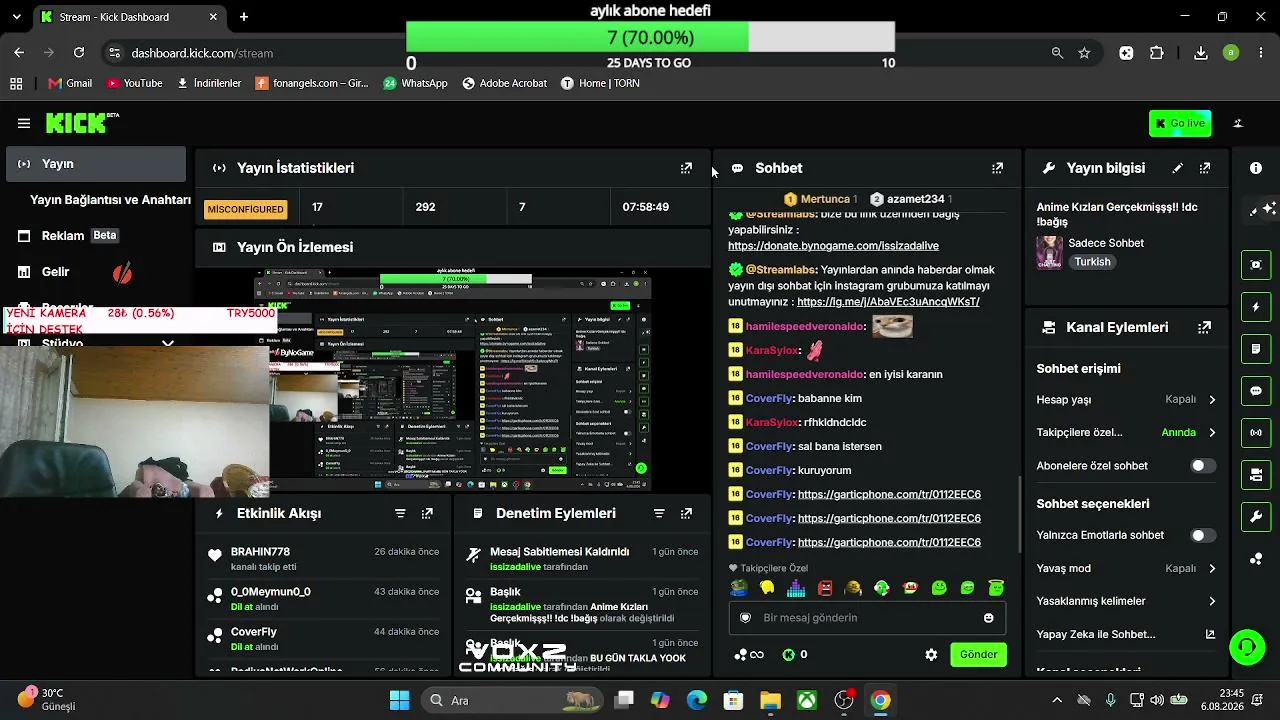The height and width of the screenshot is (720, 1280).
Task: Click the taskbar Ara search box
Action: click(x=510, y=700)
